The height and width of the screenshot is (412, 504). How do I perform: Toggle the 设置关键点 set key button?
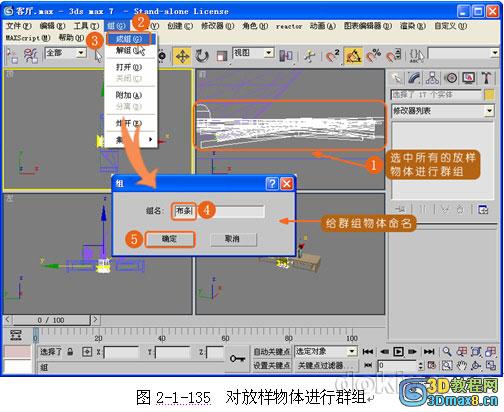(x=271, y=366)
